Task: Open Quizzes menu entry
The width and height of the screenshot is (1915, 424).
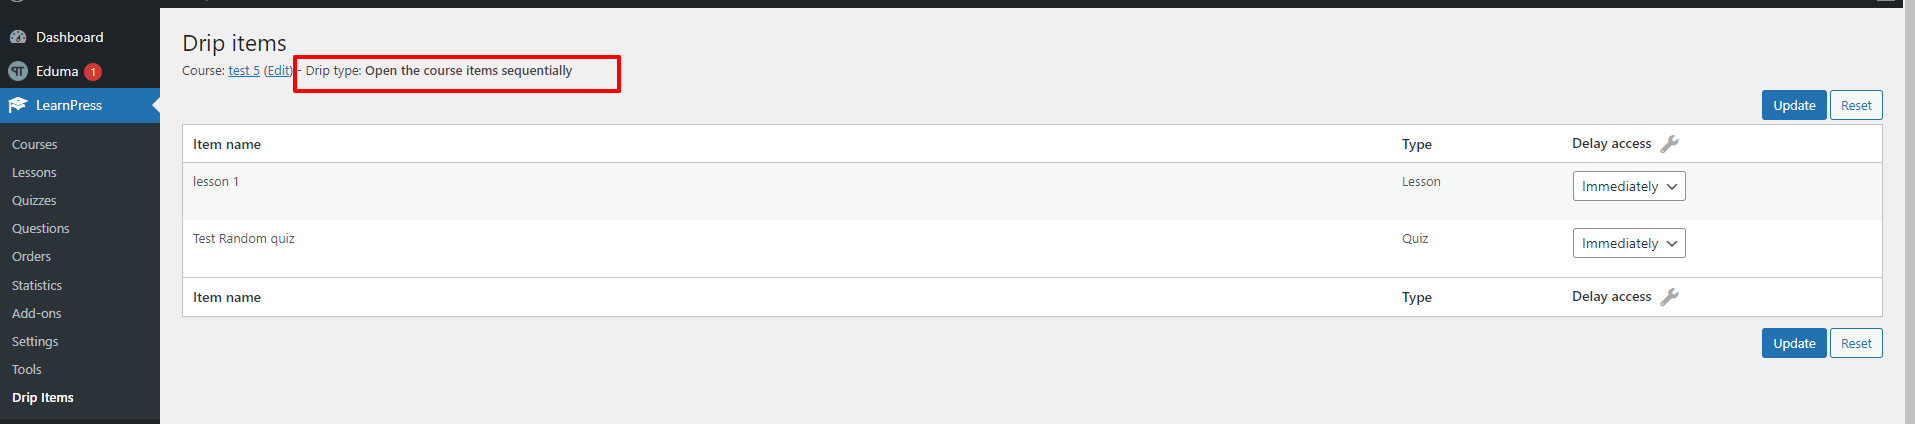Action: pyautogui.click(x=34, y=201)
